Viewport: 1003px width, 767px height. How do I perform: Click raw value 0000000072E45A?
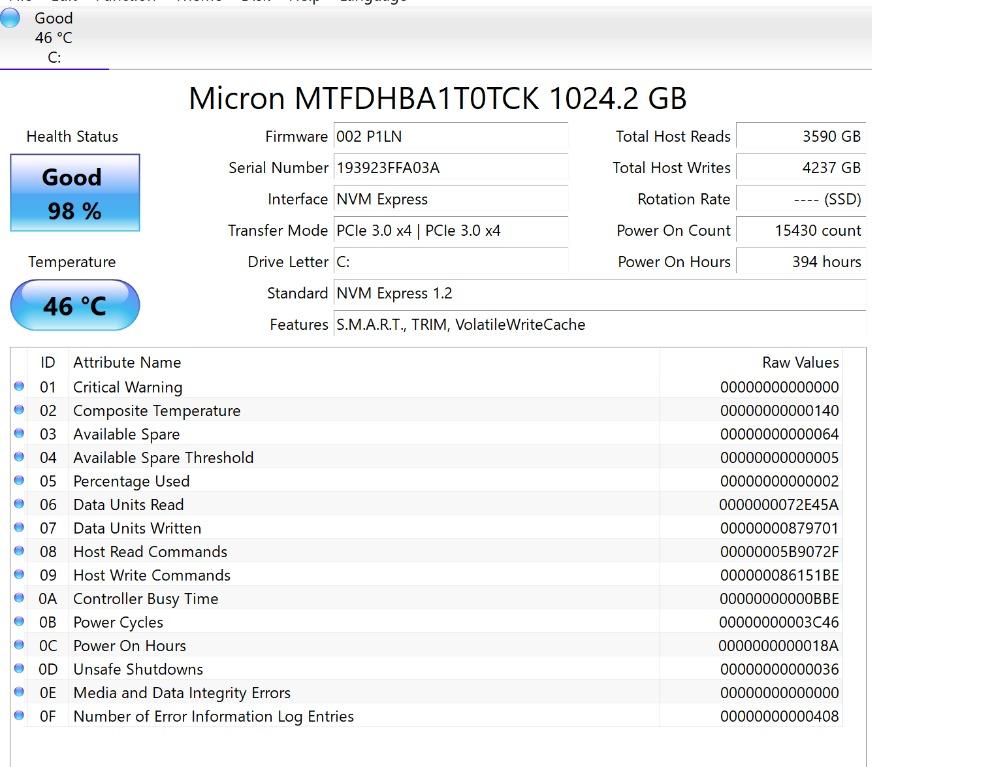pyautogui.click(x=778, y=505)
